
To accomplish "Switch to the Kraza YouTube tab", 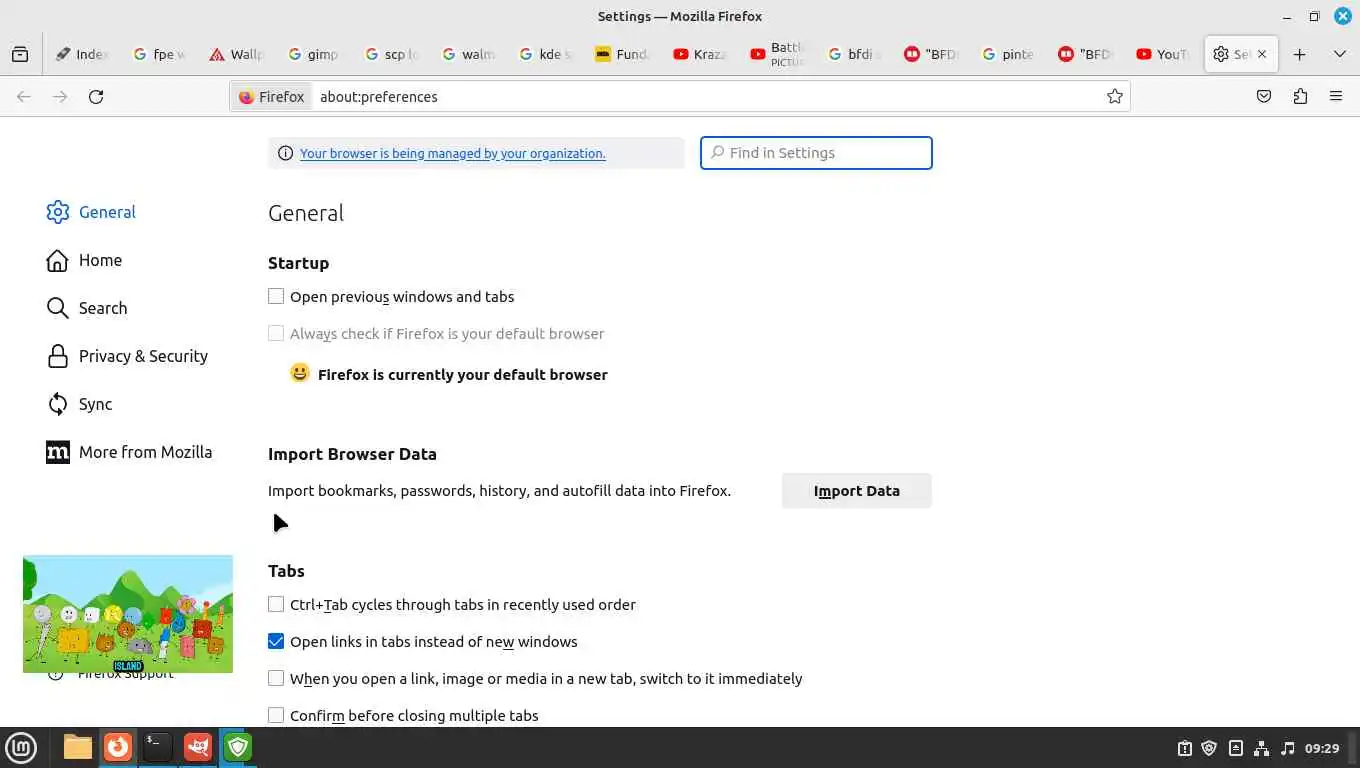I will (x=701, y=55).
